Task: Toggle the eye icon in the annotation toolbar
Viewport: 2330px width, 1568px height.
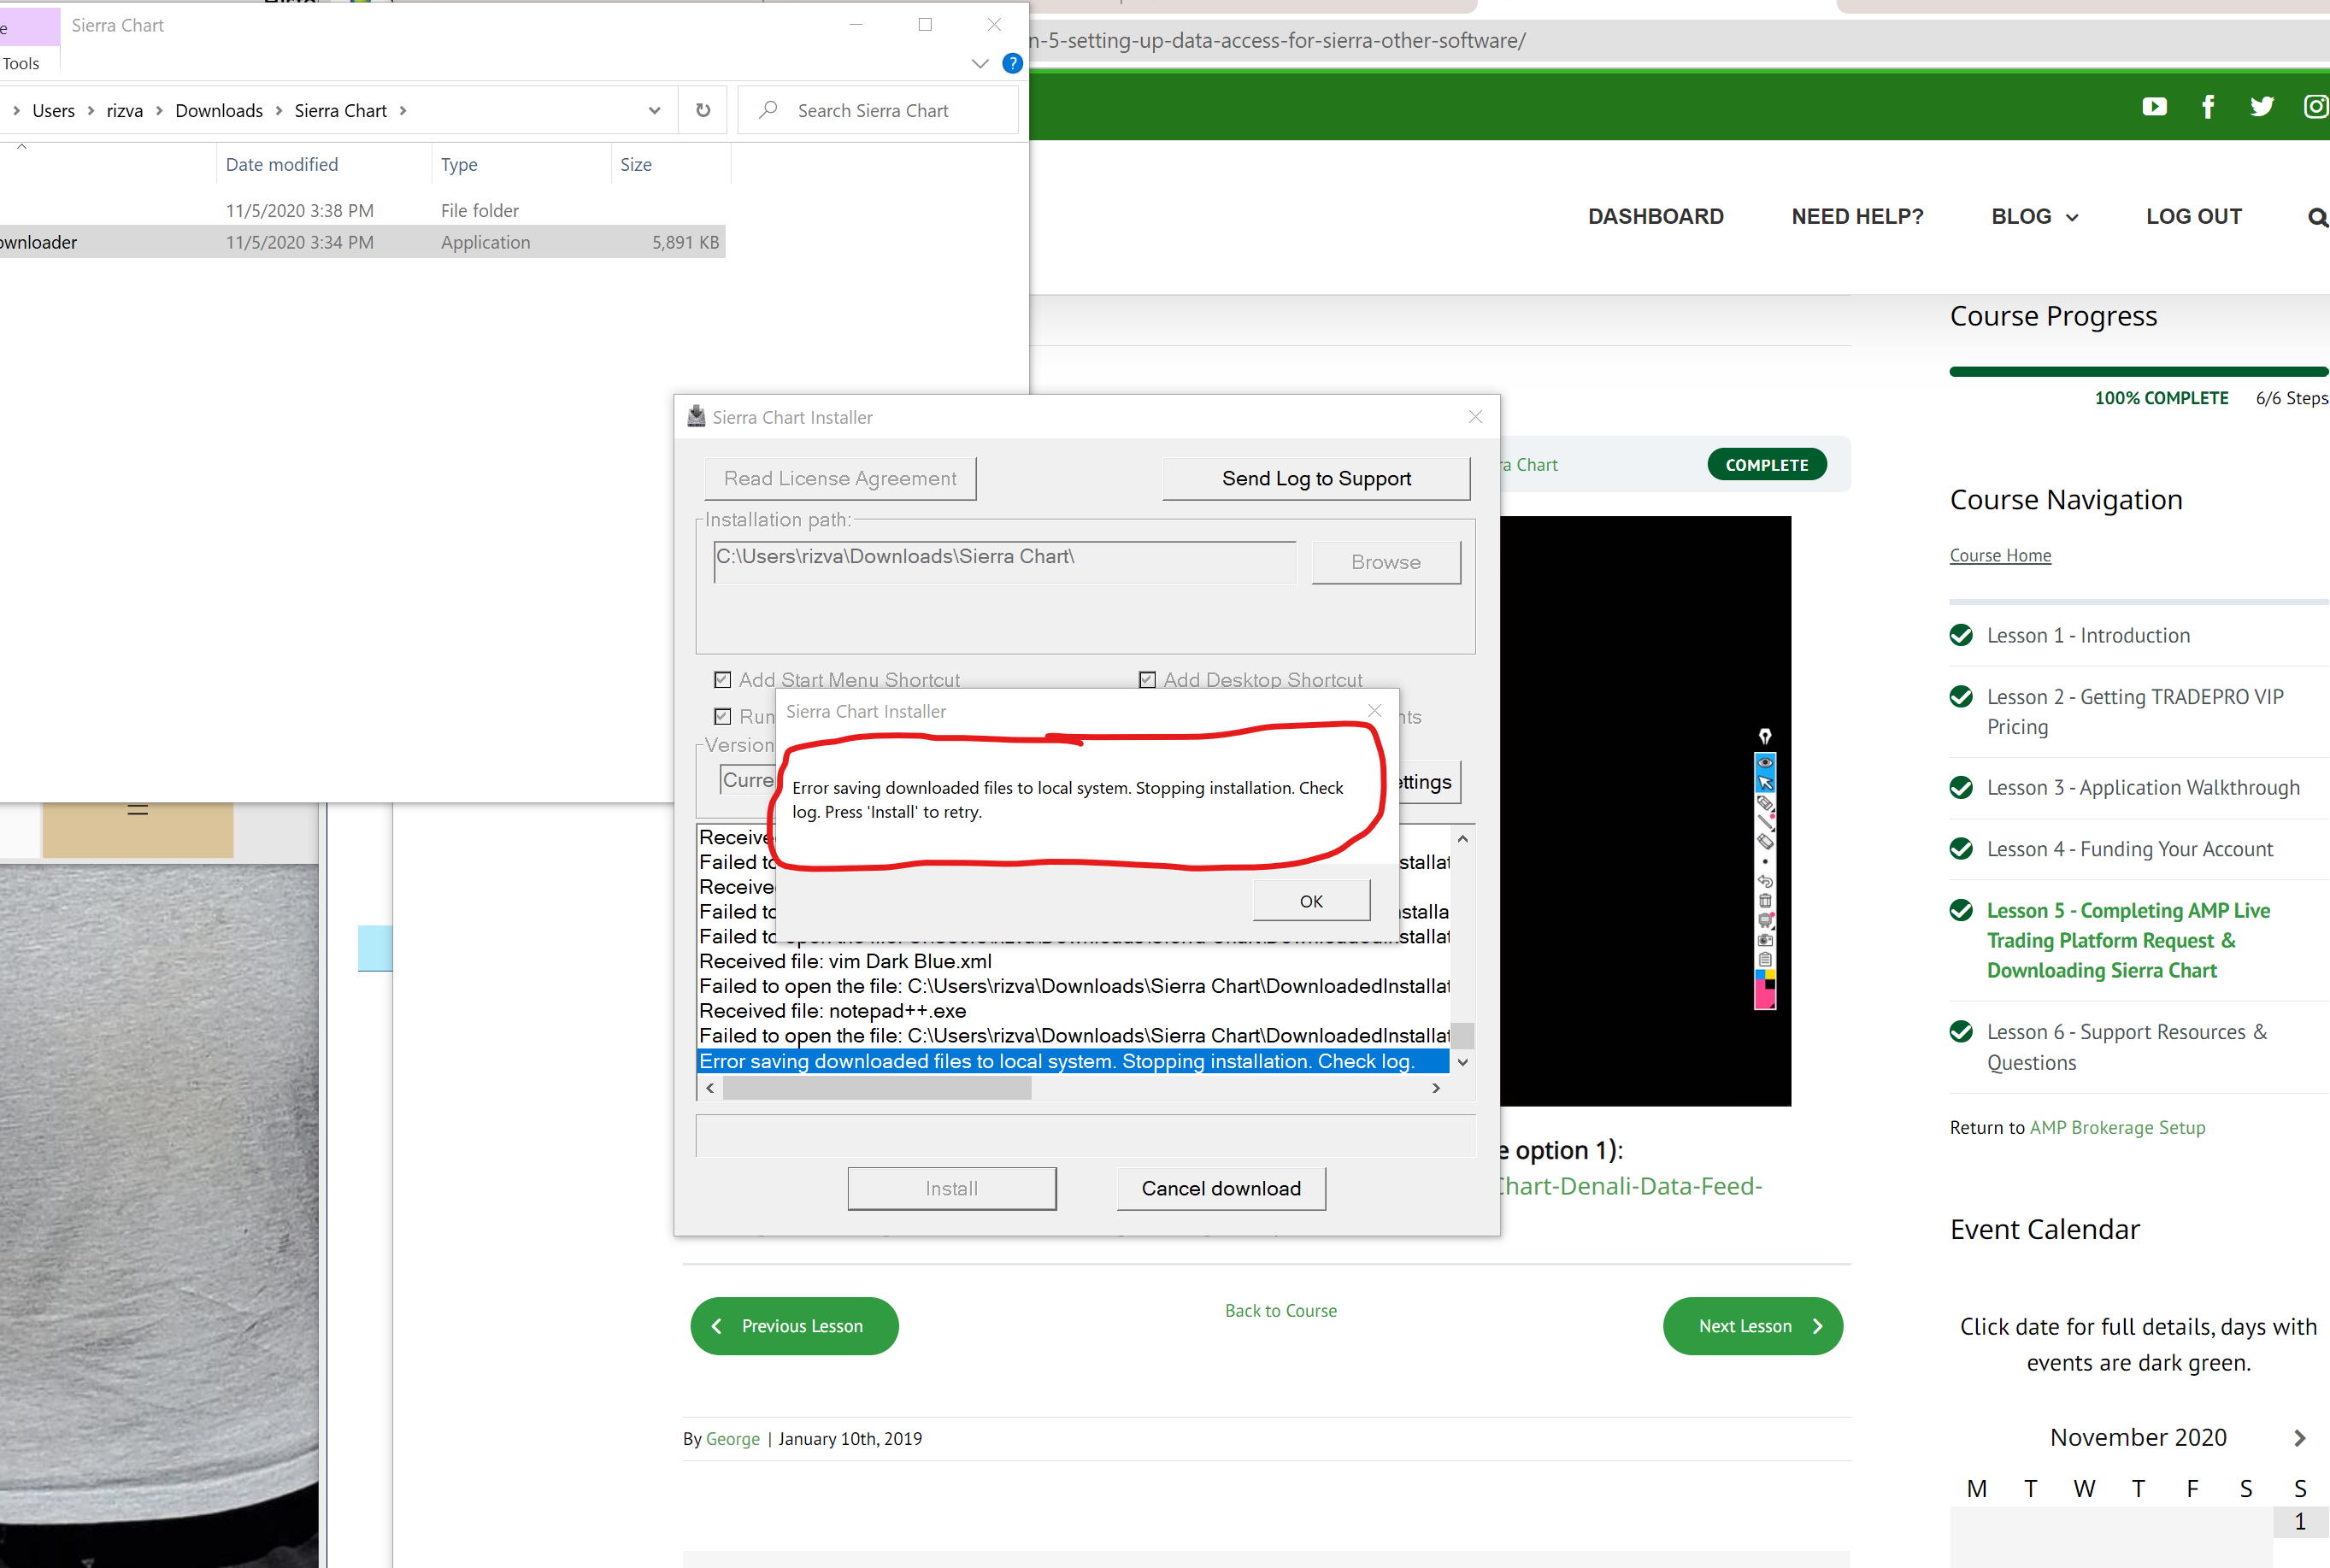Action: [x=1765, y=763]
